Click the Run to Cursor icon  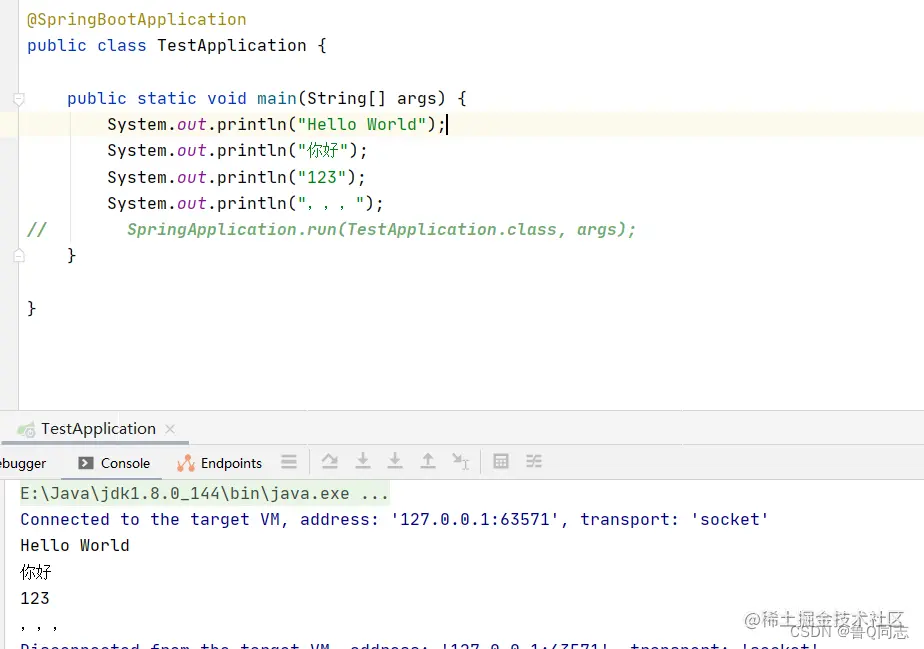pyautogui.click(x=460, y=461)
